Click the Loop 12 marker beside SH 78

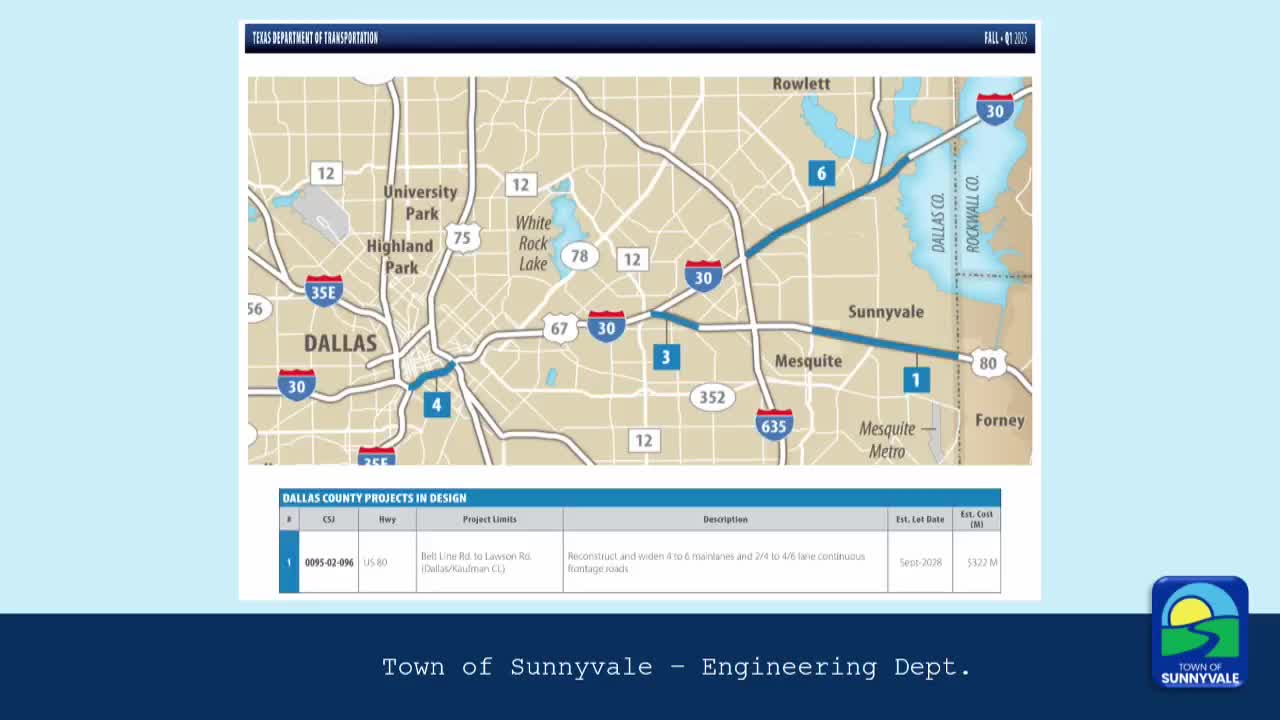632,259
